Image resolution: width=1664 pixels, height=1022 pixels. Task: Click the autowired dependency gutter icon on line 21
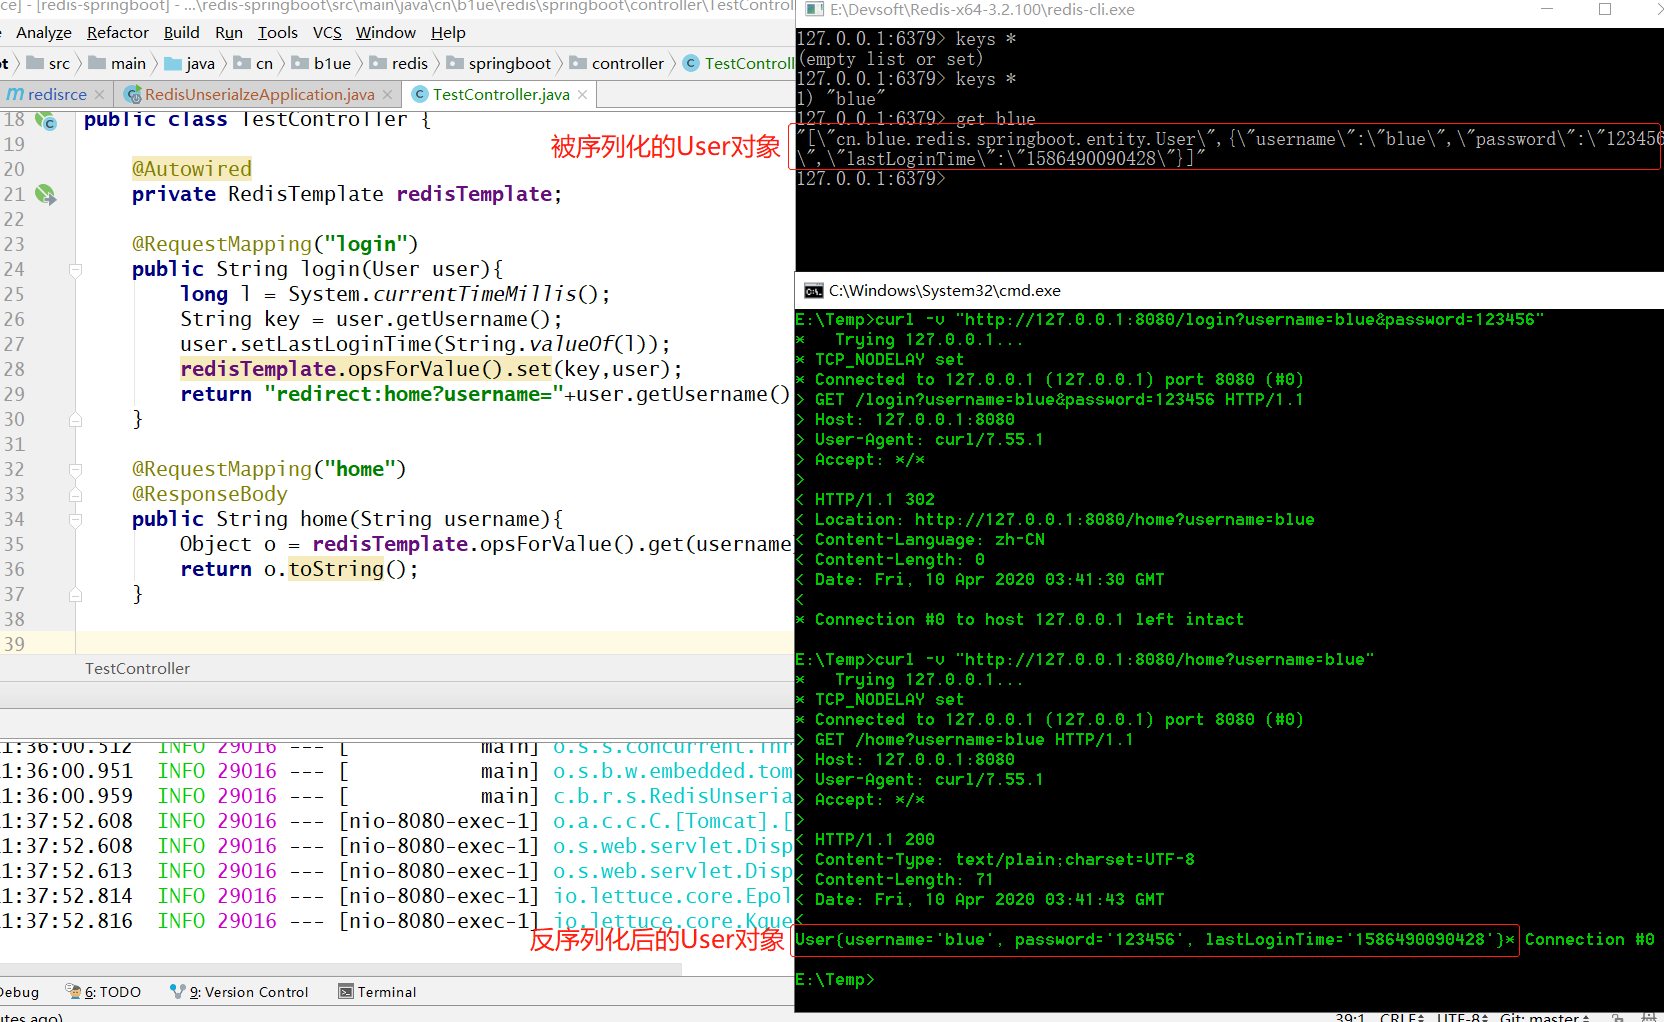coord(45,194)
